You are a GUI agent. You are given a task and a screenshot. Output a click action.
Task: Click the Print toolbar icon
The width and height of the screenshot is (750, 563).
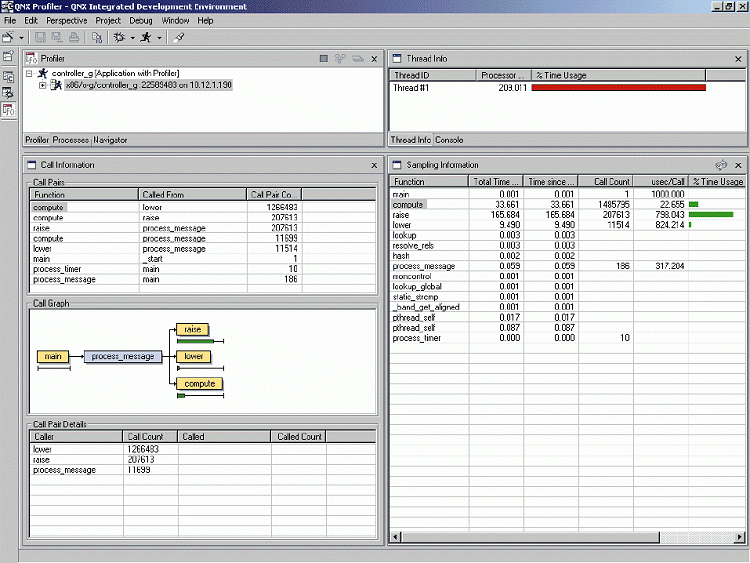pos(74,37)
